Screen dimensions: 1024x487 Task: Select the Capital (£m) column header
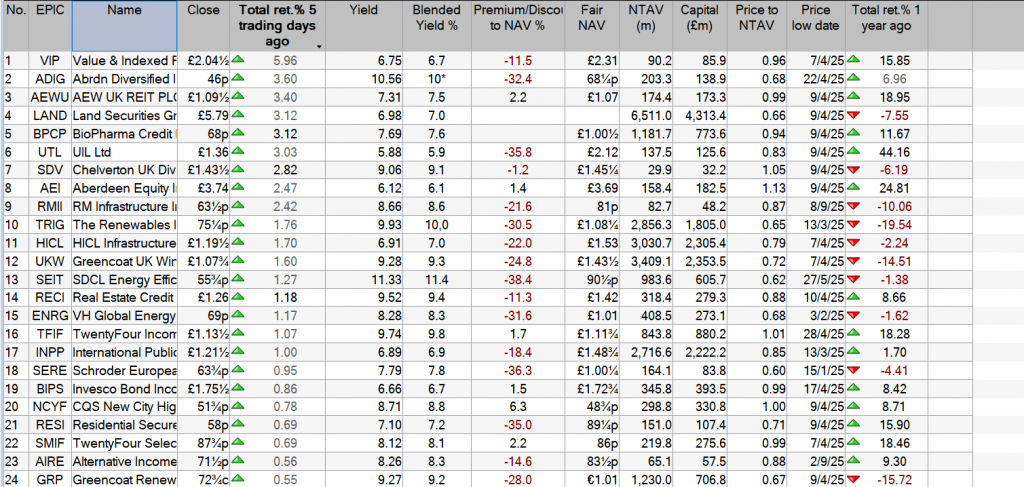tap(699, 27)
